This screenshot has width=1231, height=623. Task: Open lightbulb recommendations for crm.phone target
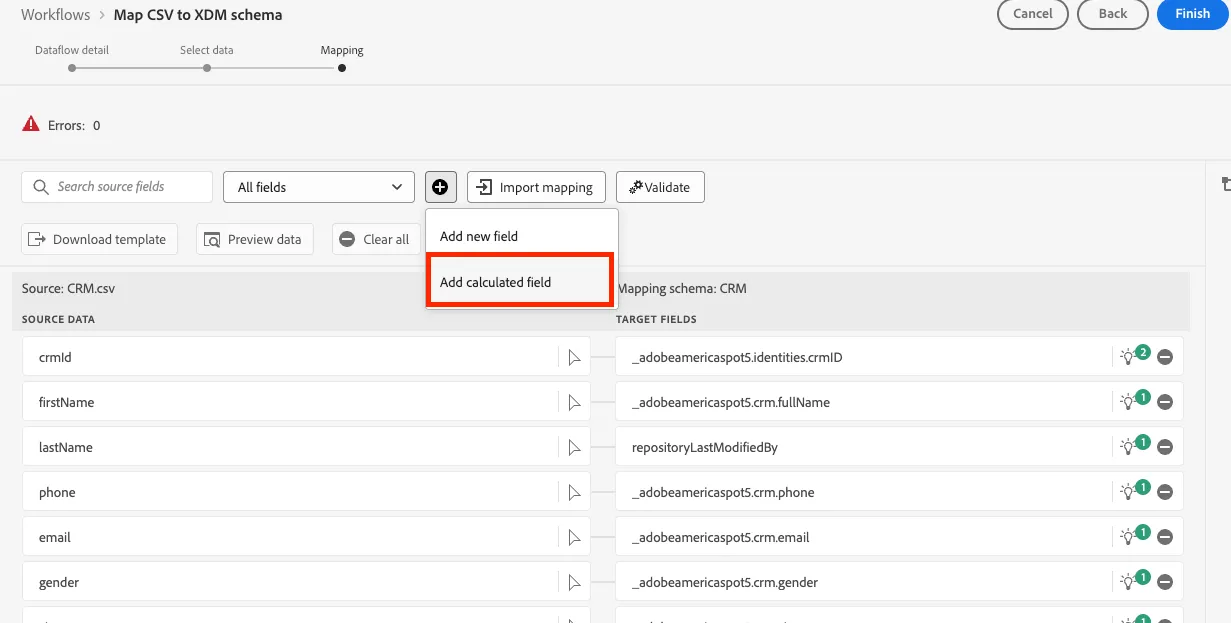coord(1133,491)
